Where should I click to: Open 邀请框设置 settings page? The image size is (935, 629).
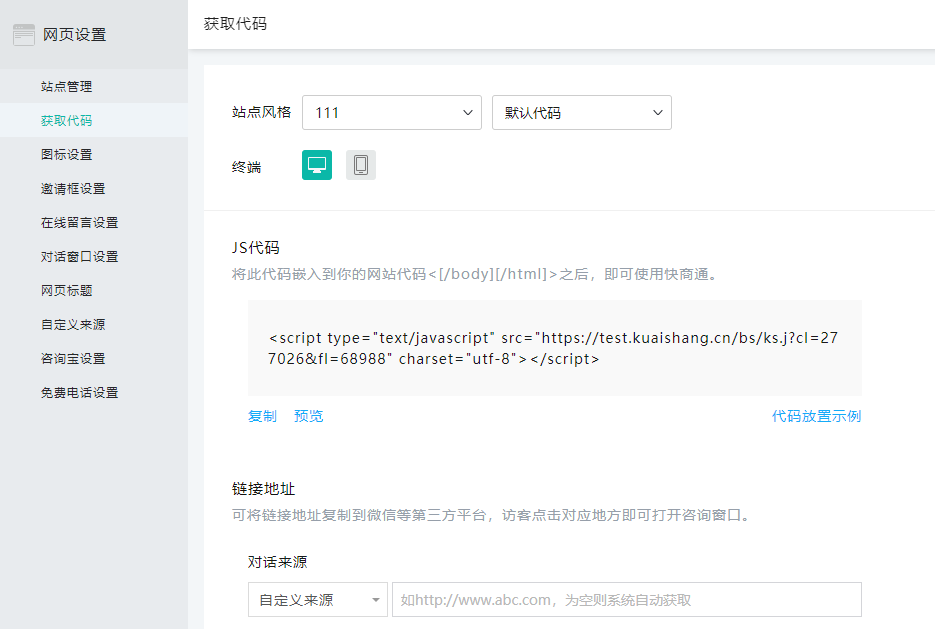coord(73,189)
